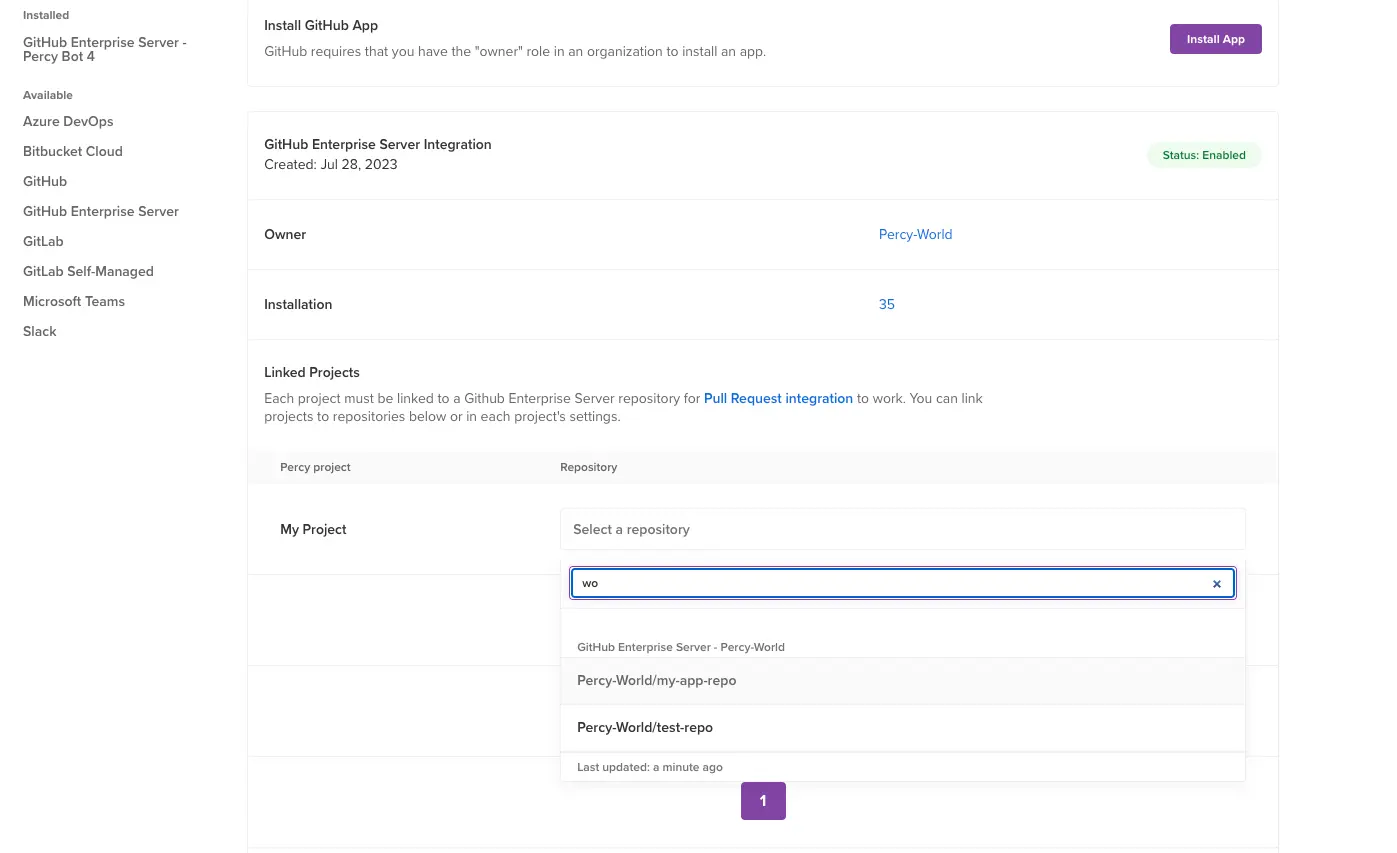
Task: Open the Percy-World owner link
Action: 915,235
